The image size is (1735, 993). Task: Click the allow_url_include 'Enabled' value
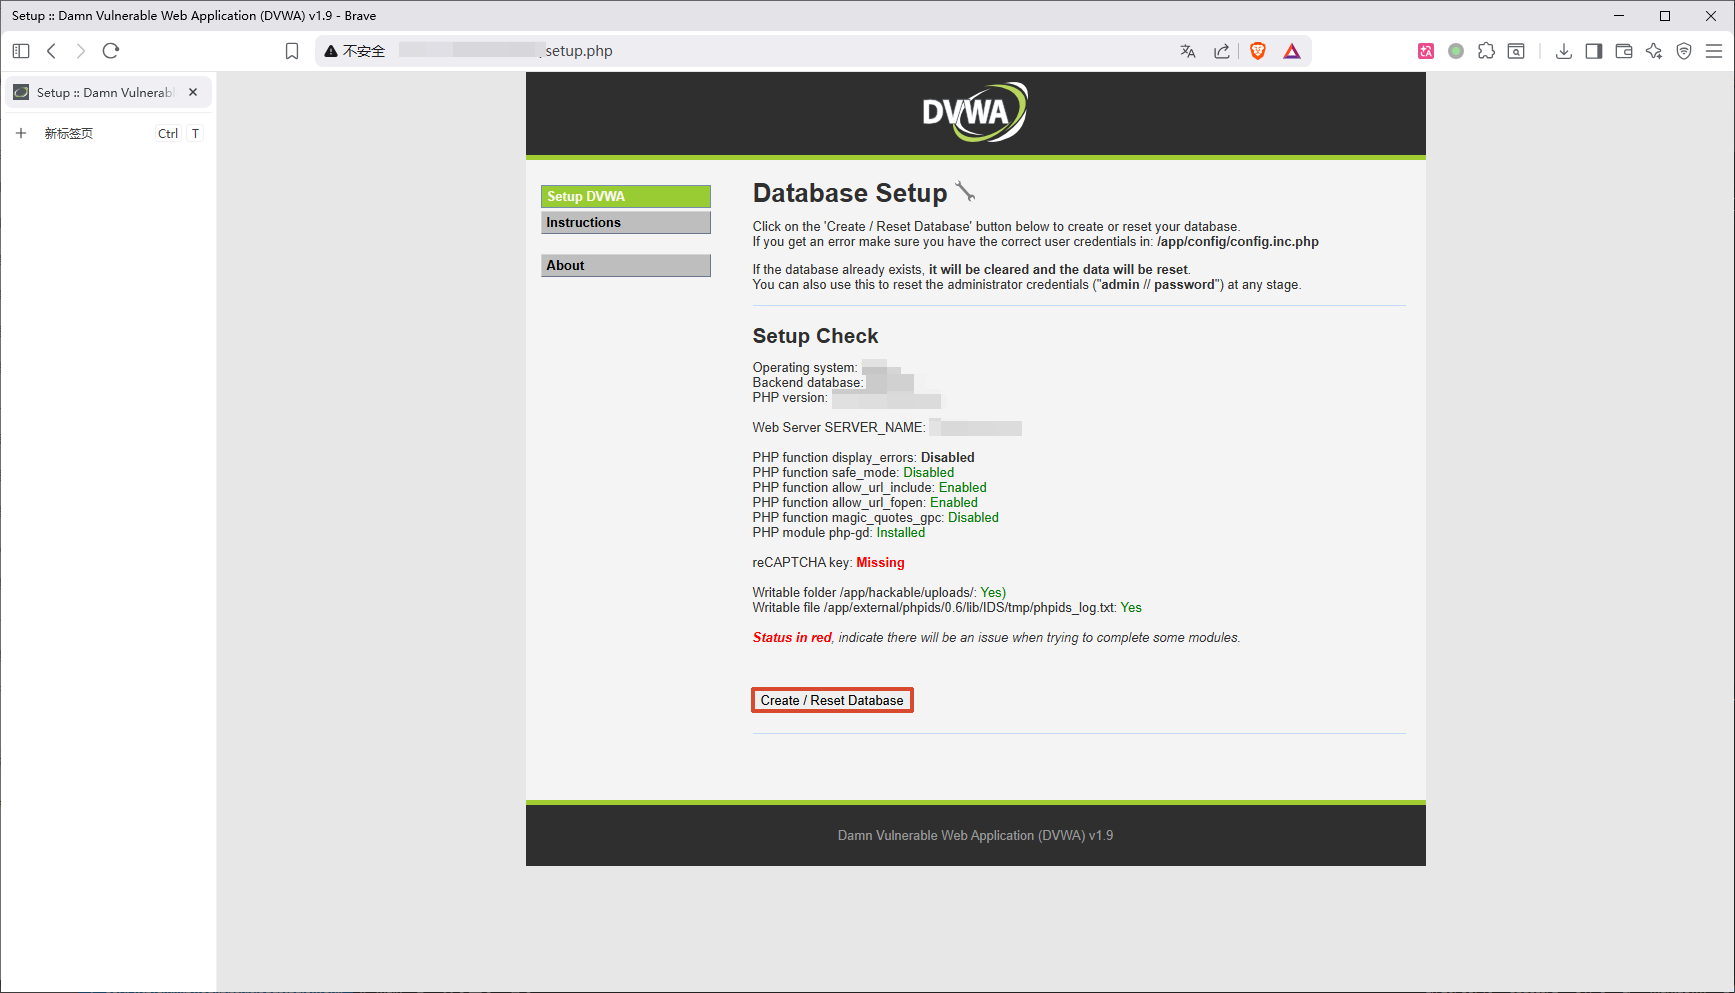pyautogui.click(x=963, y=488)
